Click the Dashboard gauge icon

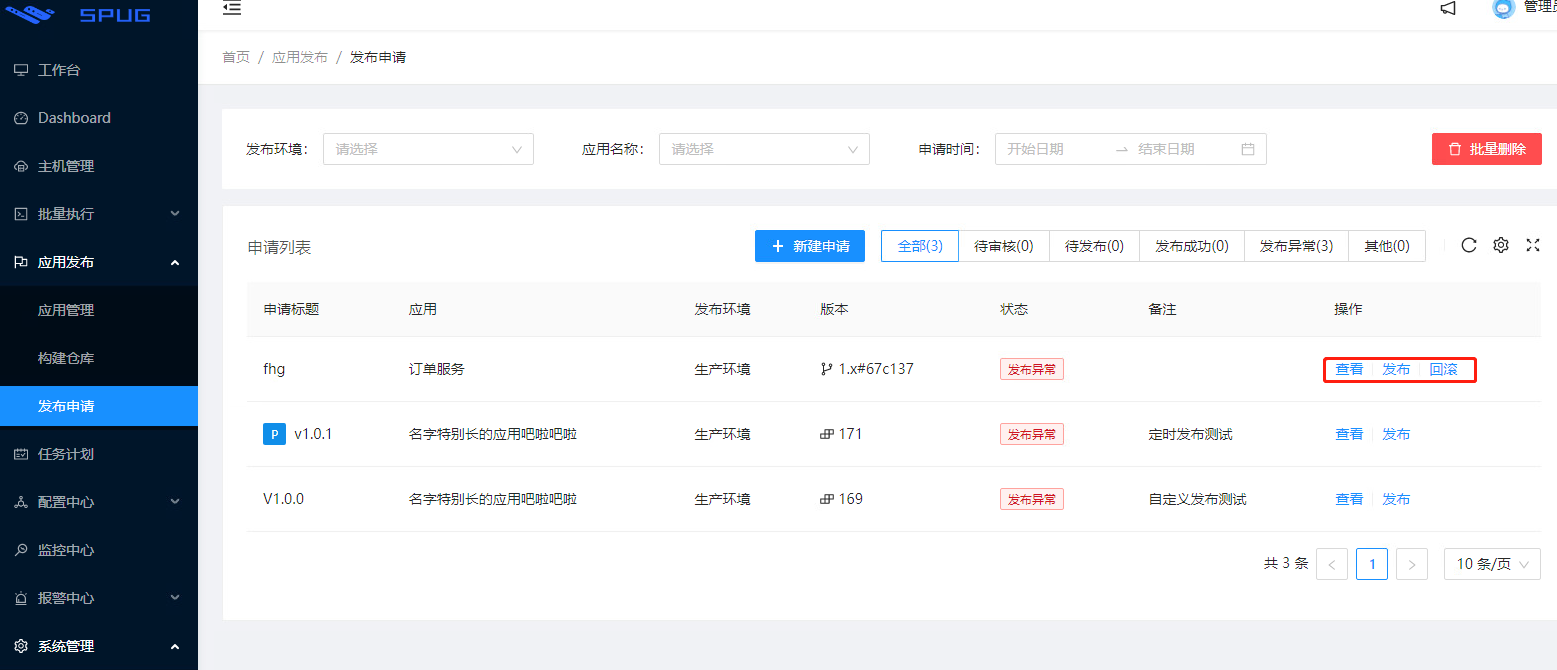click(21, 118)
